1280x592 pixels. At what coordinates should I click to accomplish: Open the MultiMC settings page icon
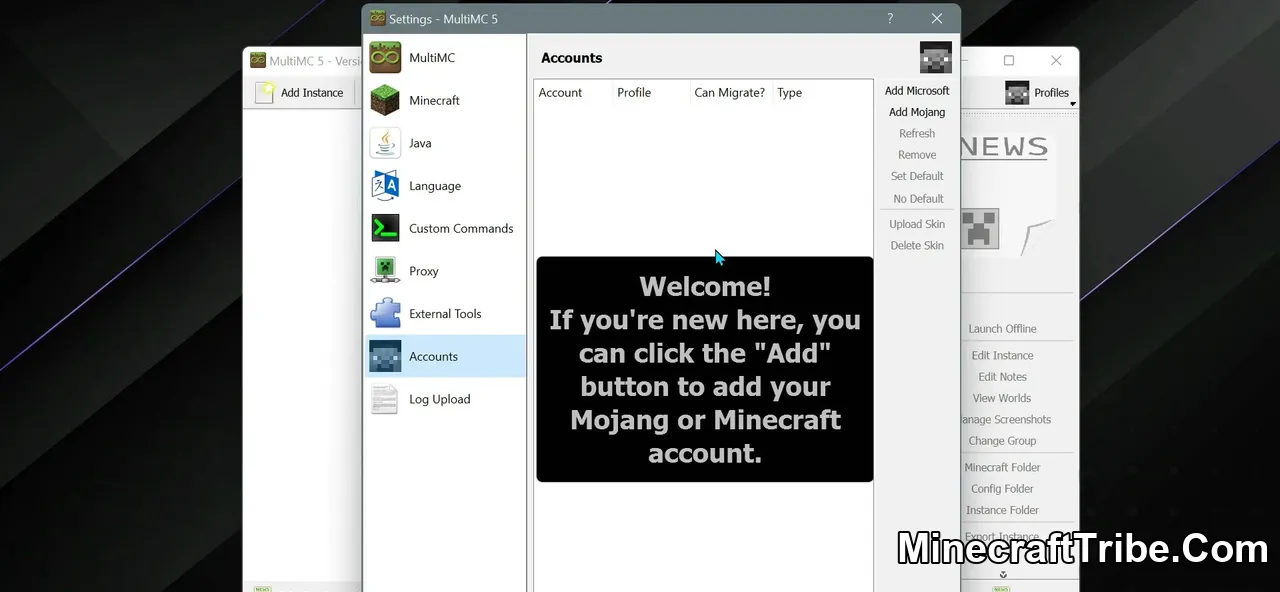[x=385, y=58]
